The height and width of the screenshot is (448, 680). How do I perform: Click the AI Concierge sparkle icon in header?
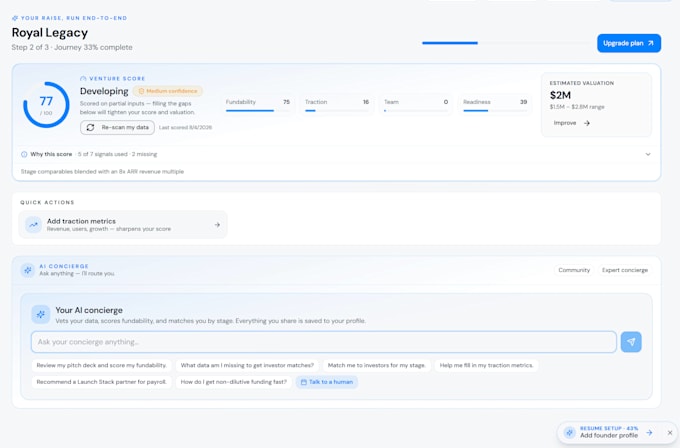click(x=28, y=270)
